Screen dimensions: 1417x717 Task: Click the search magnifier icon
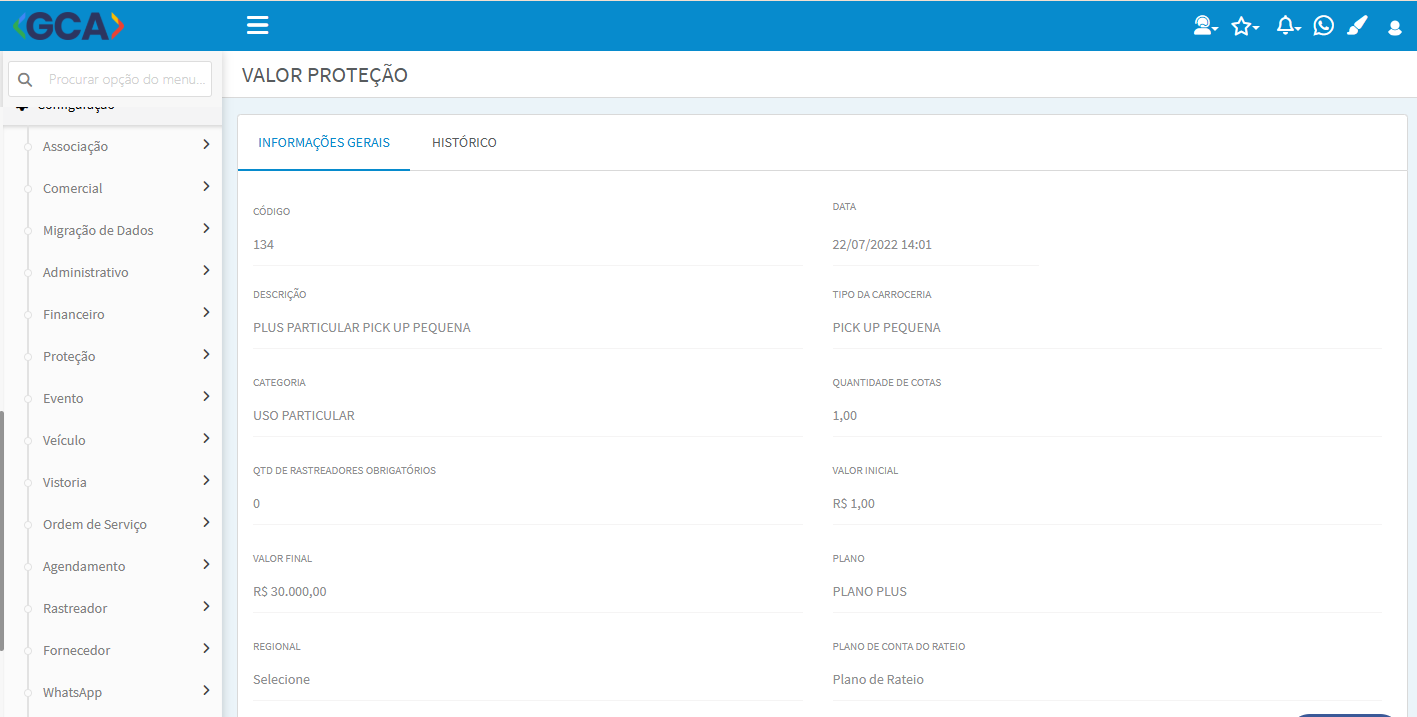(26, 79)
